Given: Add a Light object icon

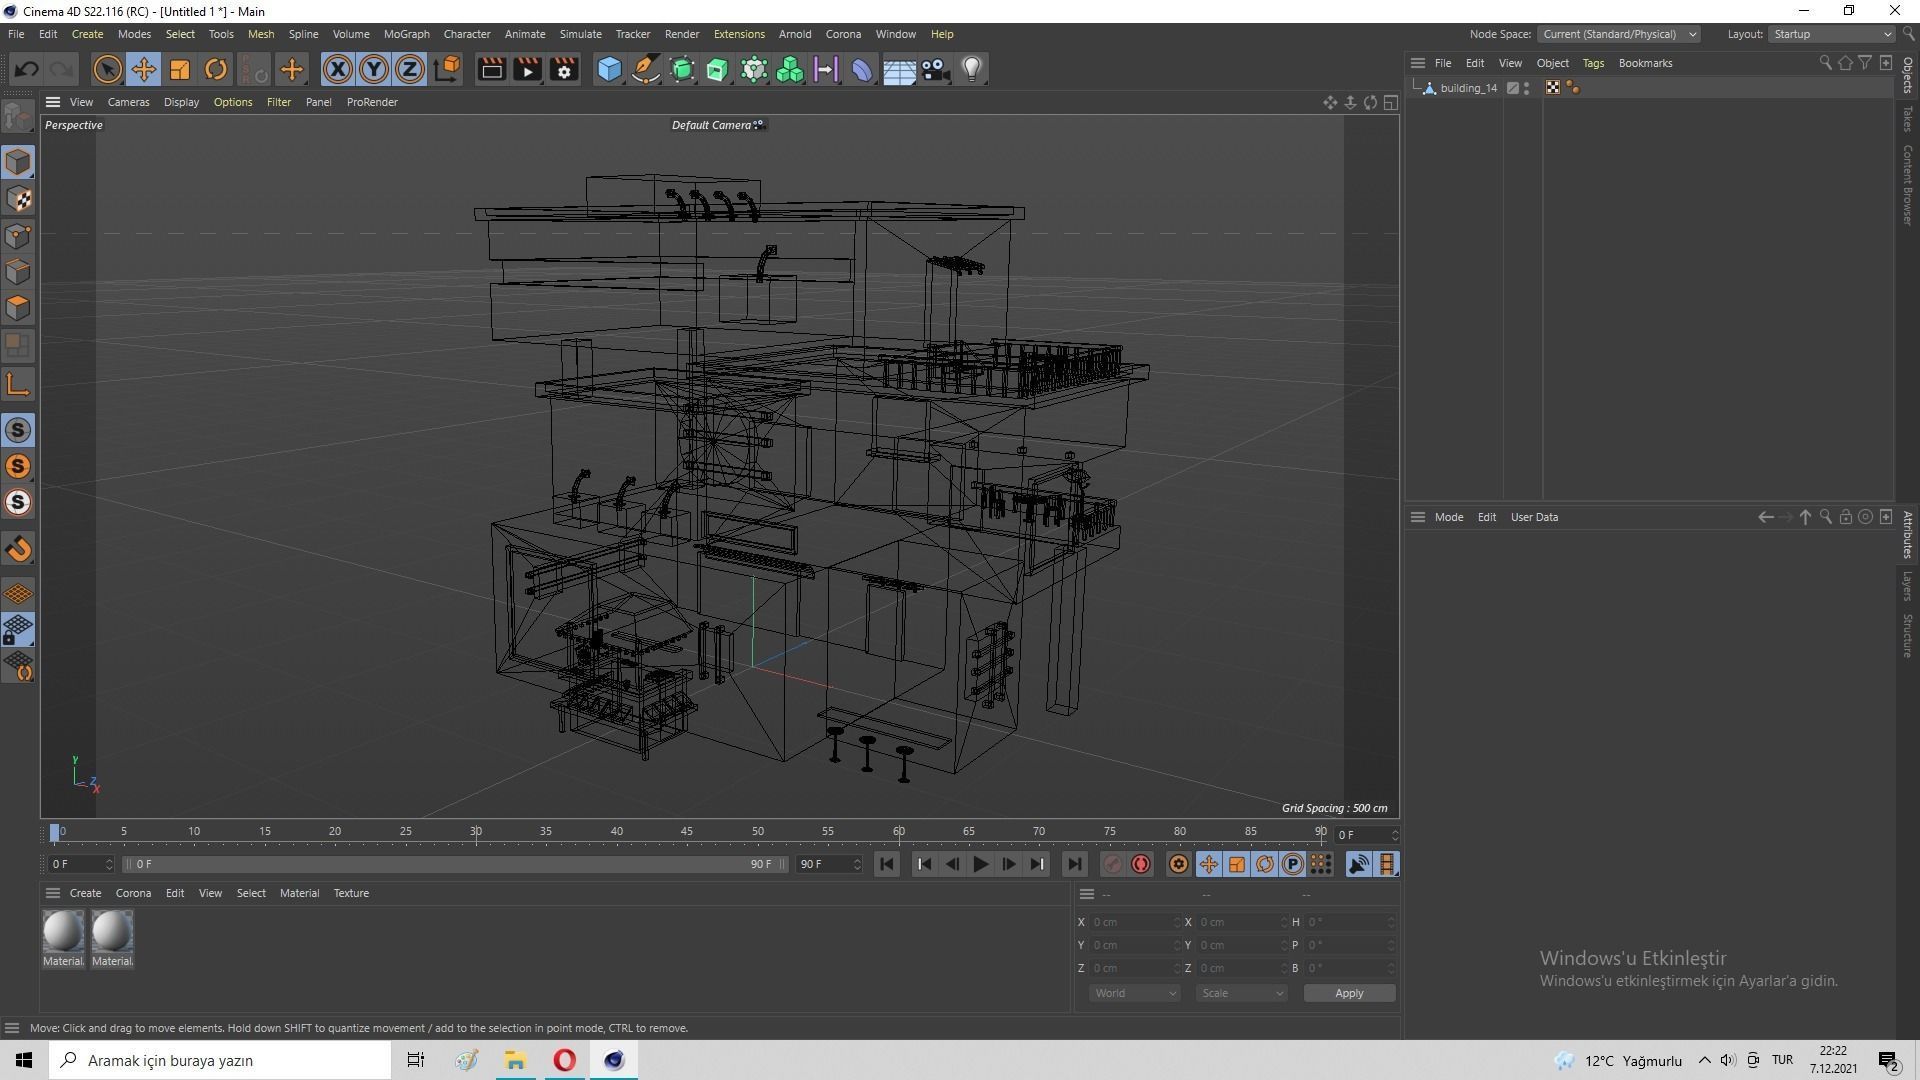Looking at the screenshot, I should point(972,69).
